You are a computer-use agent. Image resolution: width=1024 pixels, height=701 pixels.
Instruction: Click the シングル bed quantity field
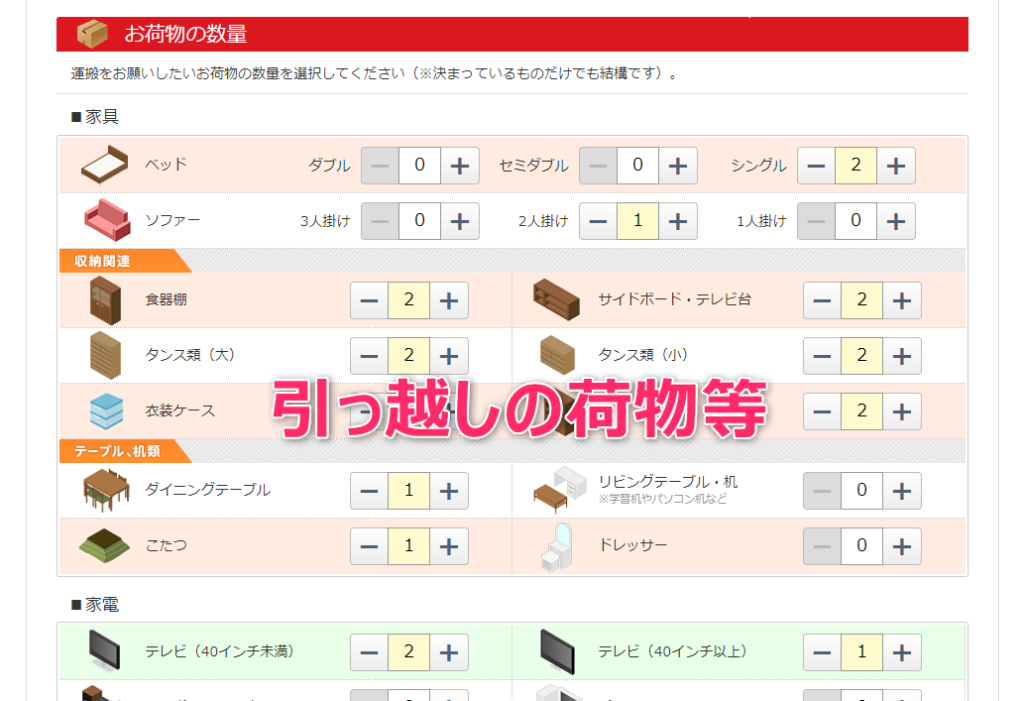856,165
